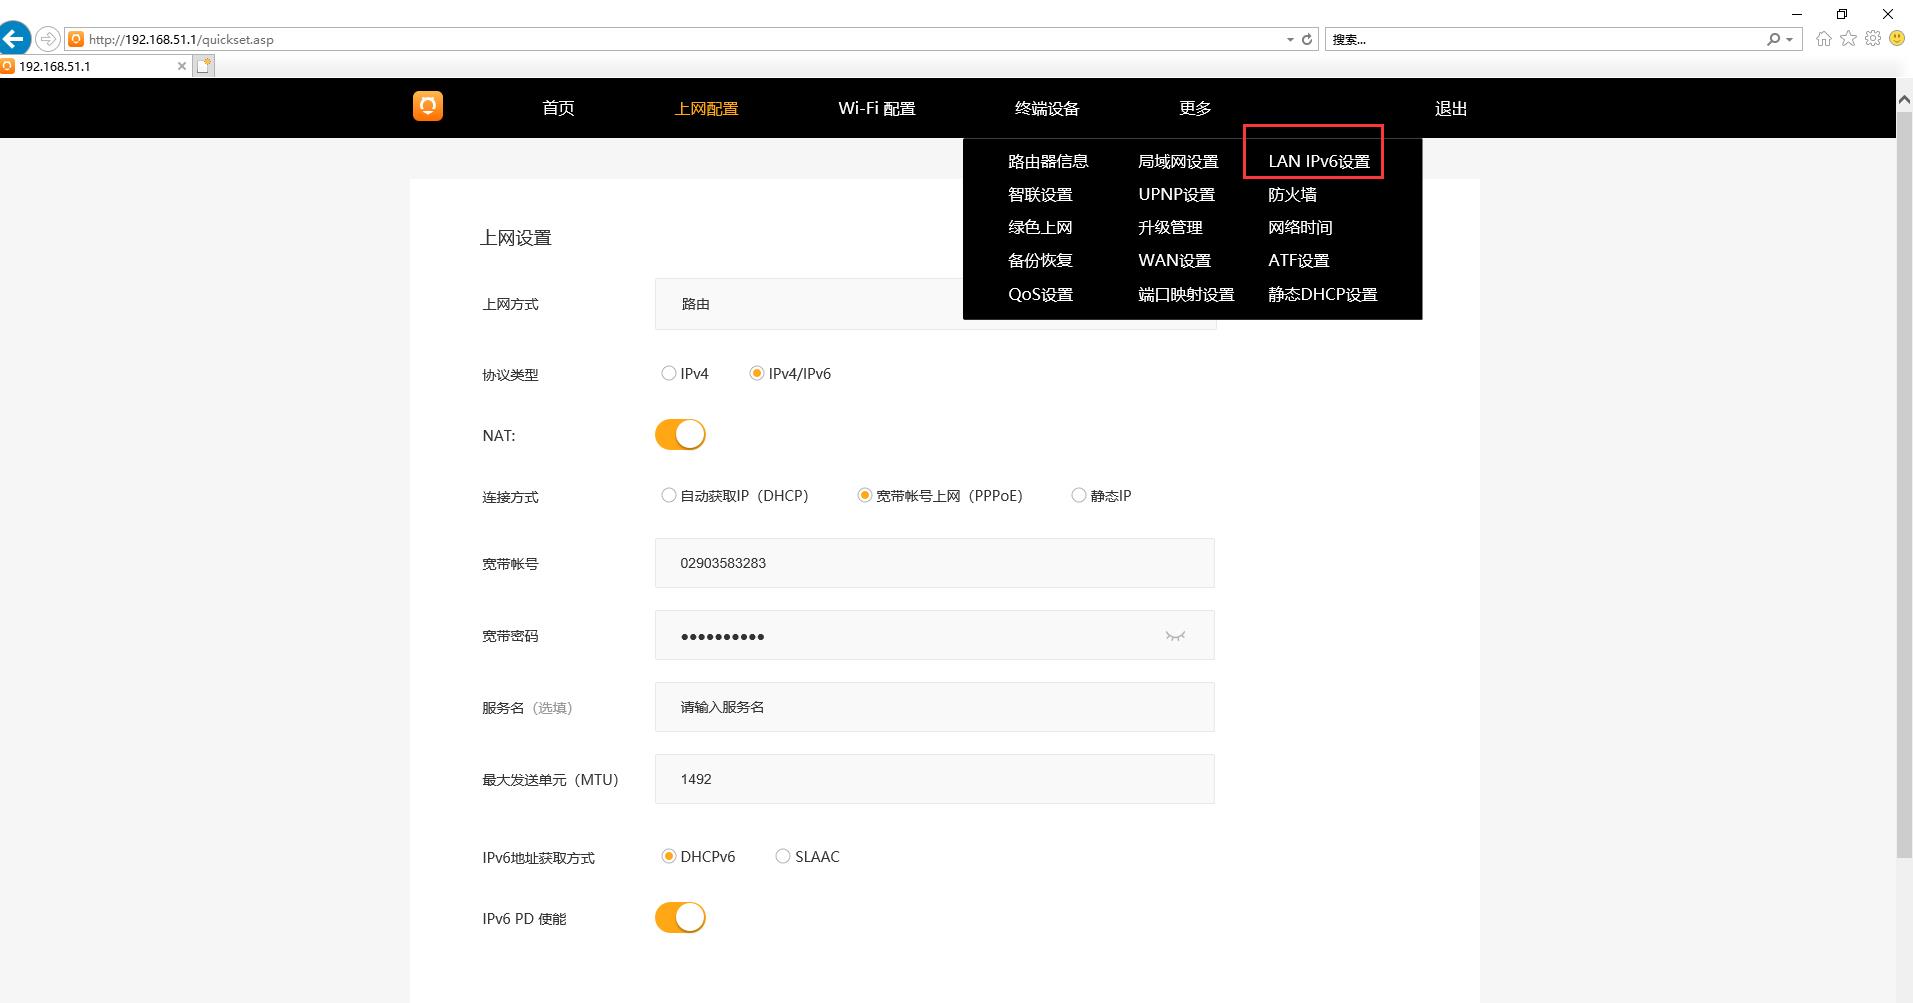Viewport: 1913px width, 1003px height.
Task: Go to 首页 in navigation bar
Action: tap(558, 108)
